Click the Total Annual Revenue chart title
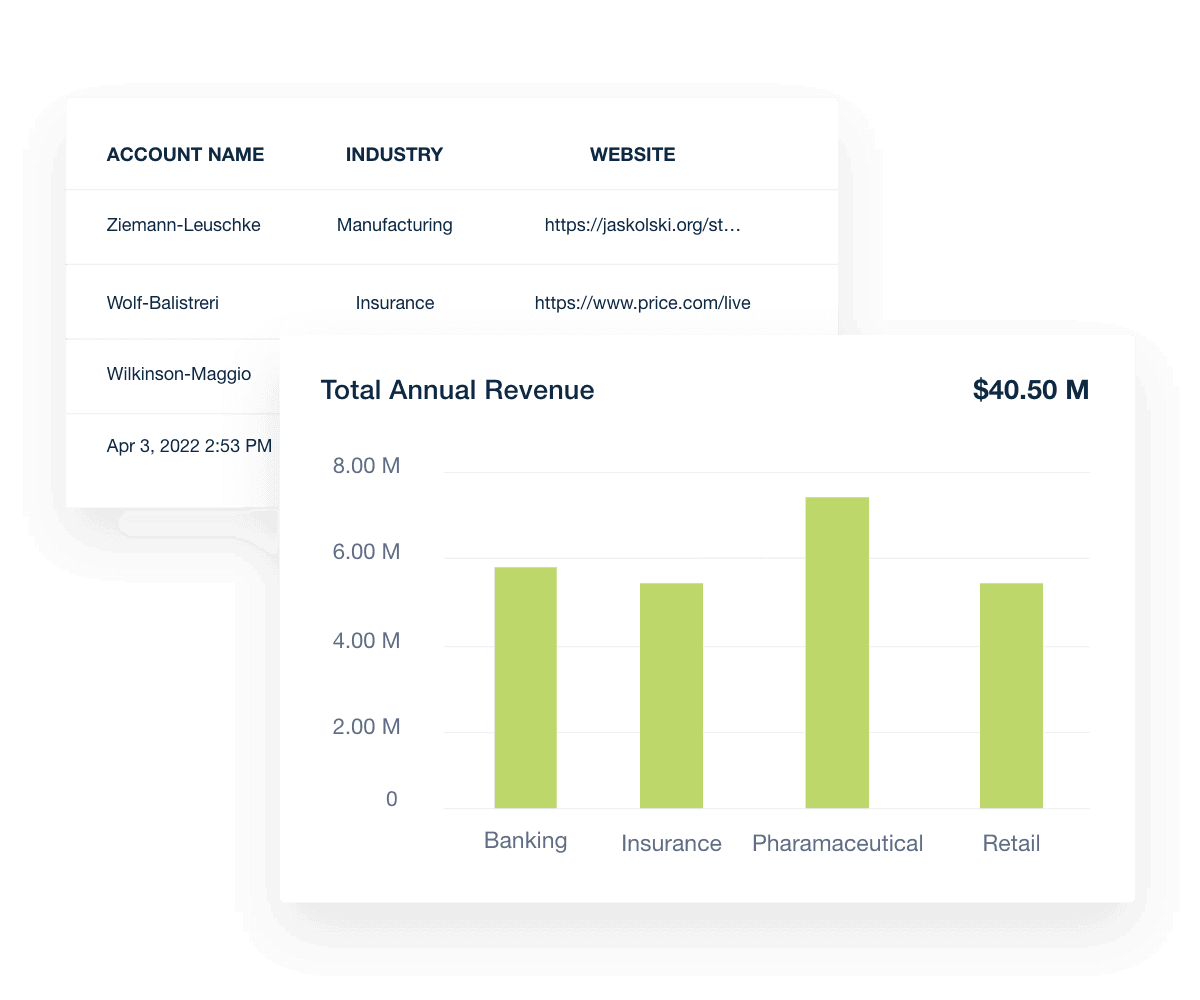 point(457,390)
